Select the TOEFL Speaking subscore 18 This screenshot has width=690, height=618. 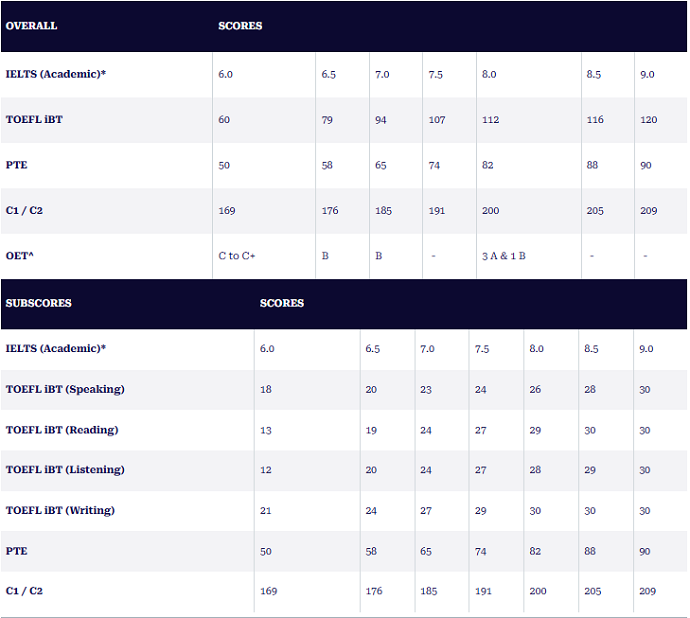click(x=266, y=389)
